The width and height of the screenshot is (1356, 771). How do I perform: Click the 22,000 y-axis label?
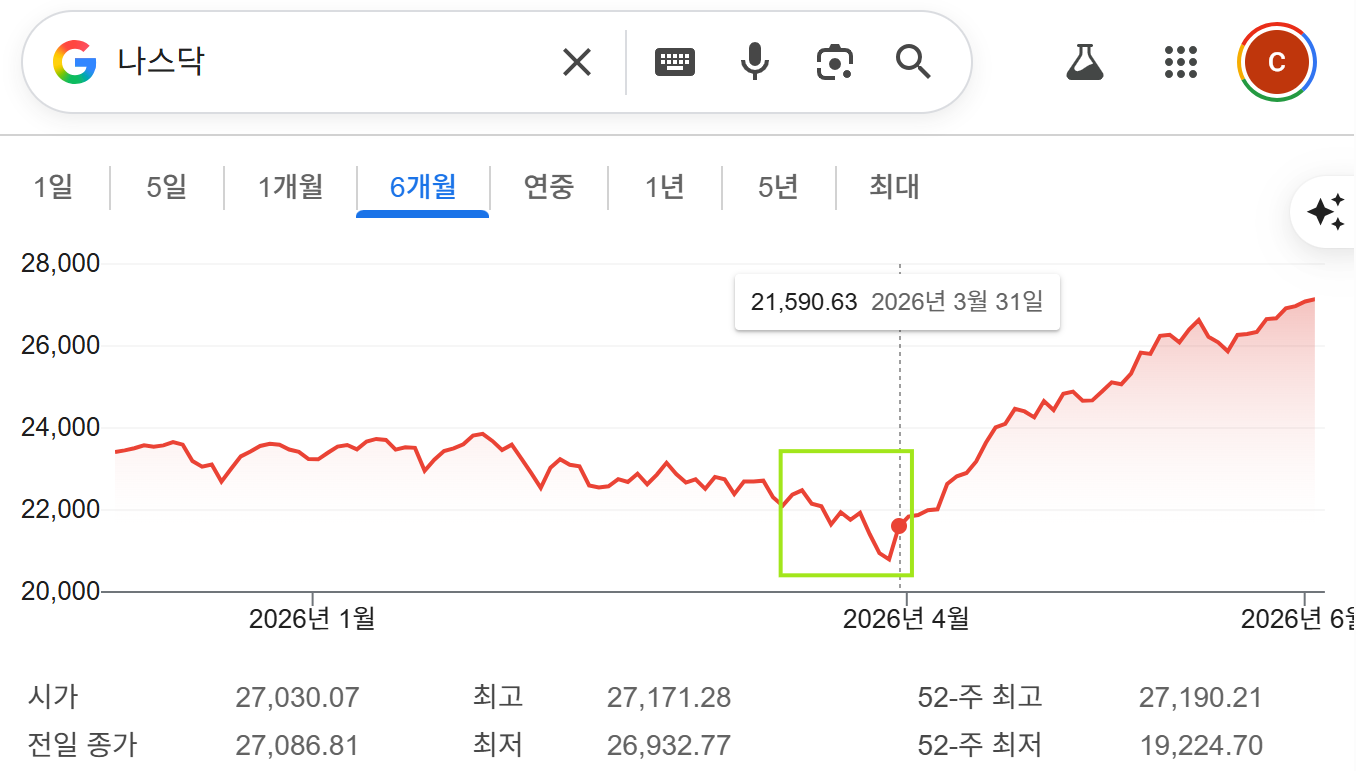click(x=60, y=510)
